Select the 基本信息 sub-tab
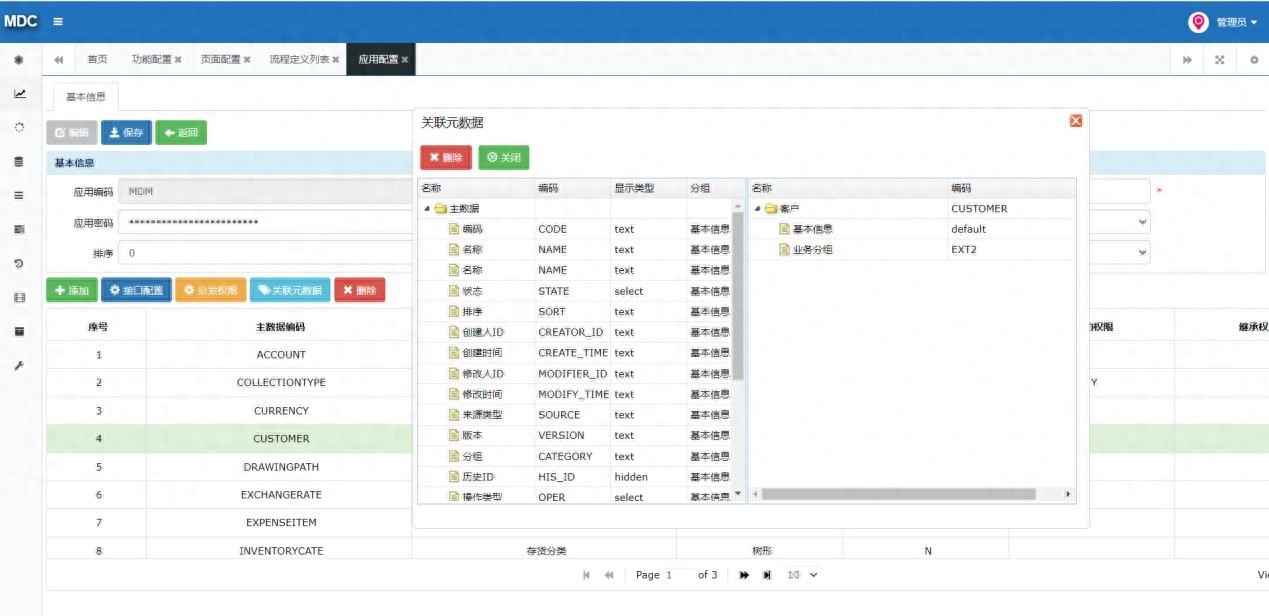 pos(86,97)
